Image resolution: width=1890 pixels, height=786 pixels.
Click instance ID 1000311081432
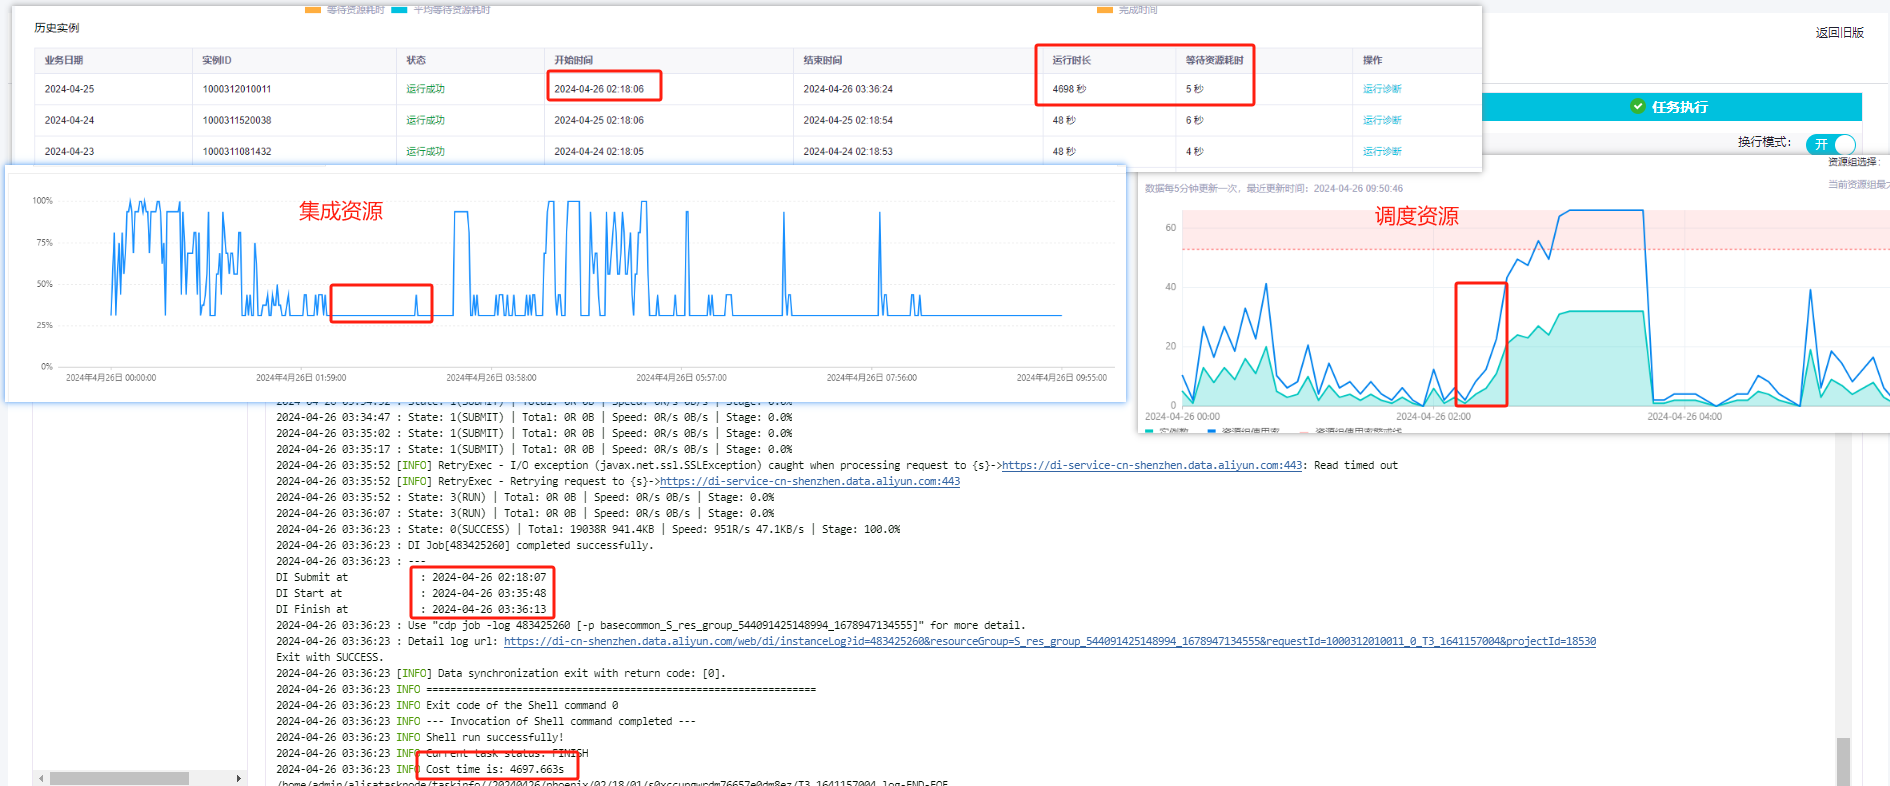tap(237, 151)
